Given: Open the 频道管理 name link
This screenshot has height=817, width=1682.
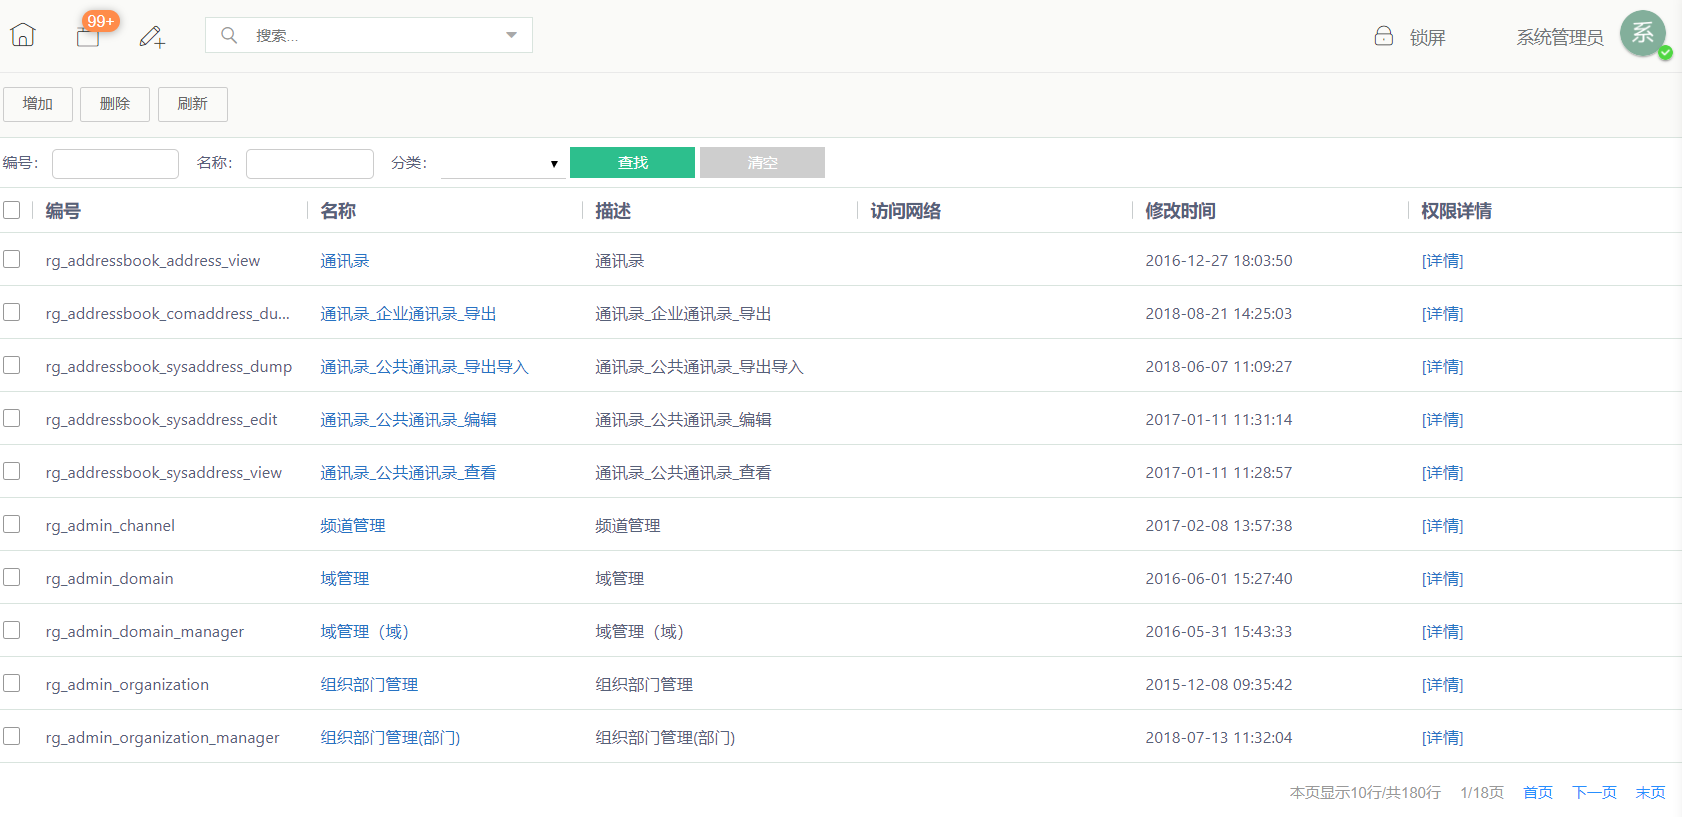Looking at the screenshot, I should pos(353,525).
